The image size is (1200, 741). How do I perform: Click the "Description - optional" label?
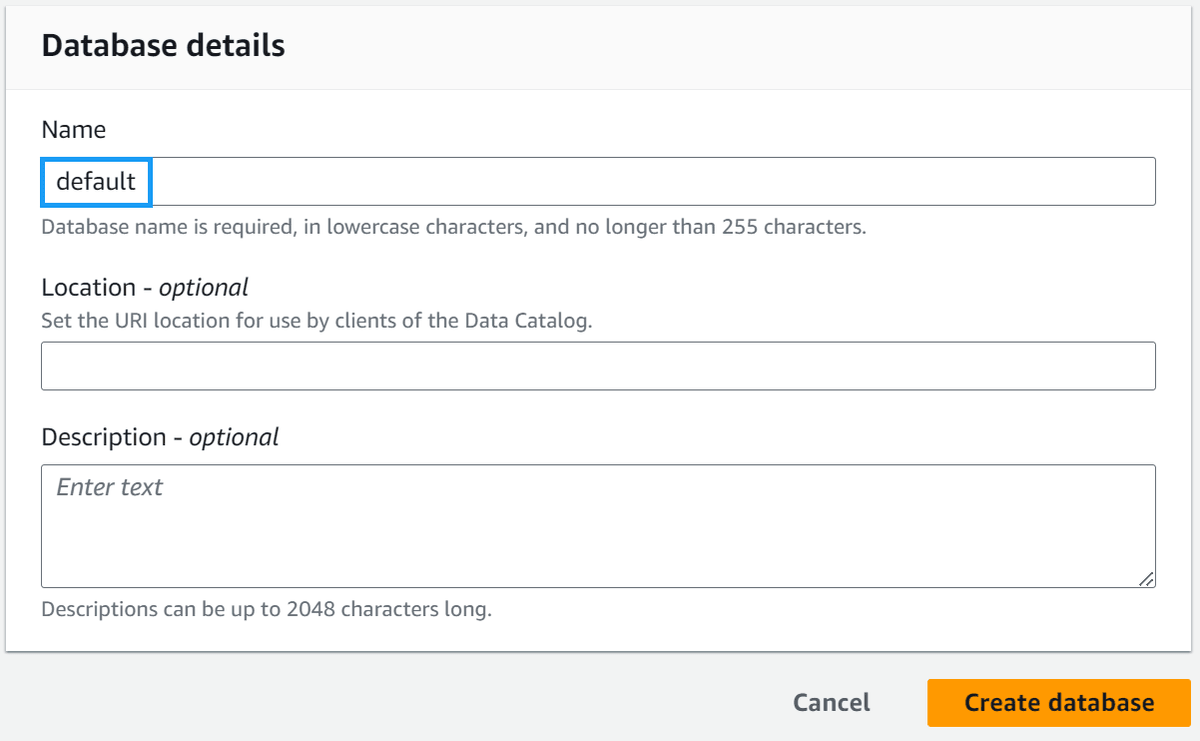pos(160,437)
